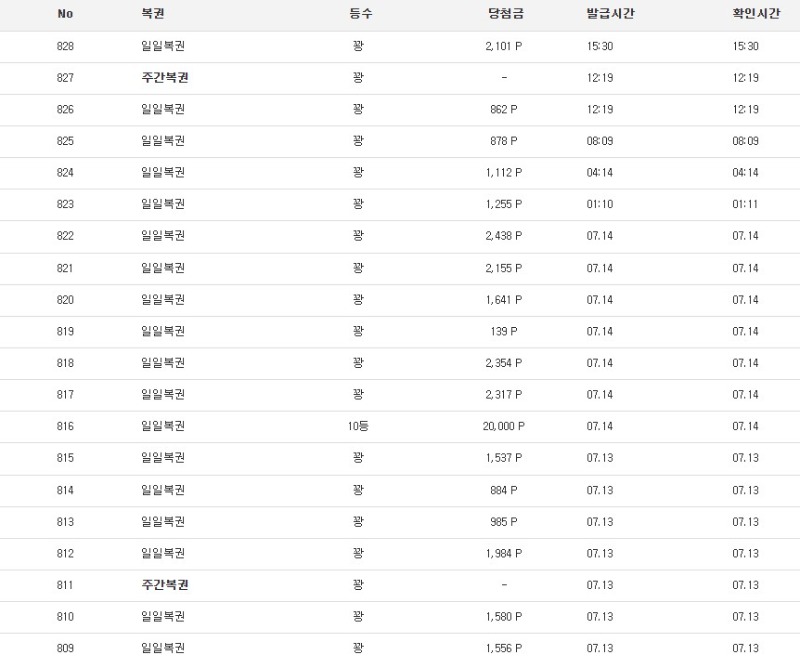Click the 일일복권 entry in row 819

(x=163, y=331)
